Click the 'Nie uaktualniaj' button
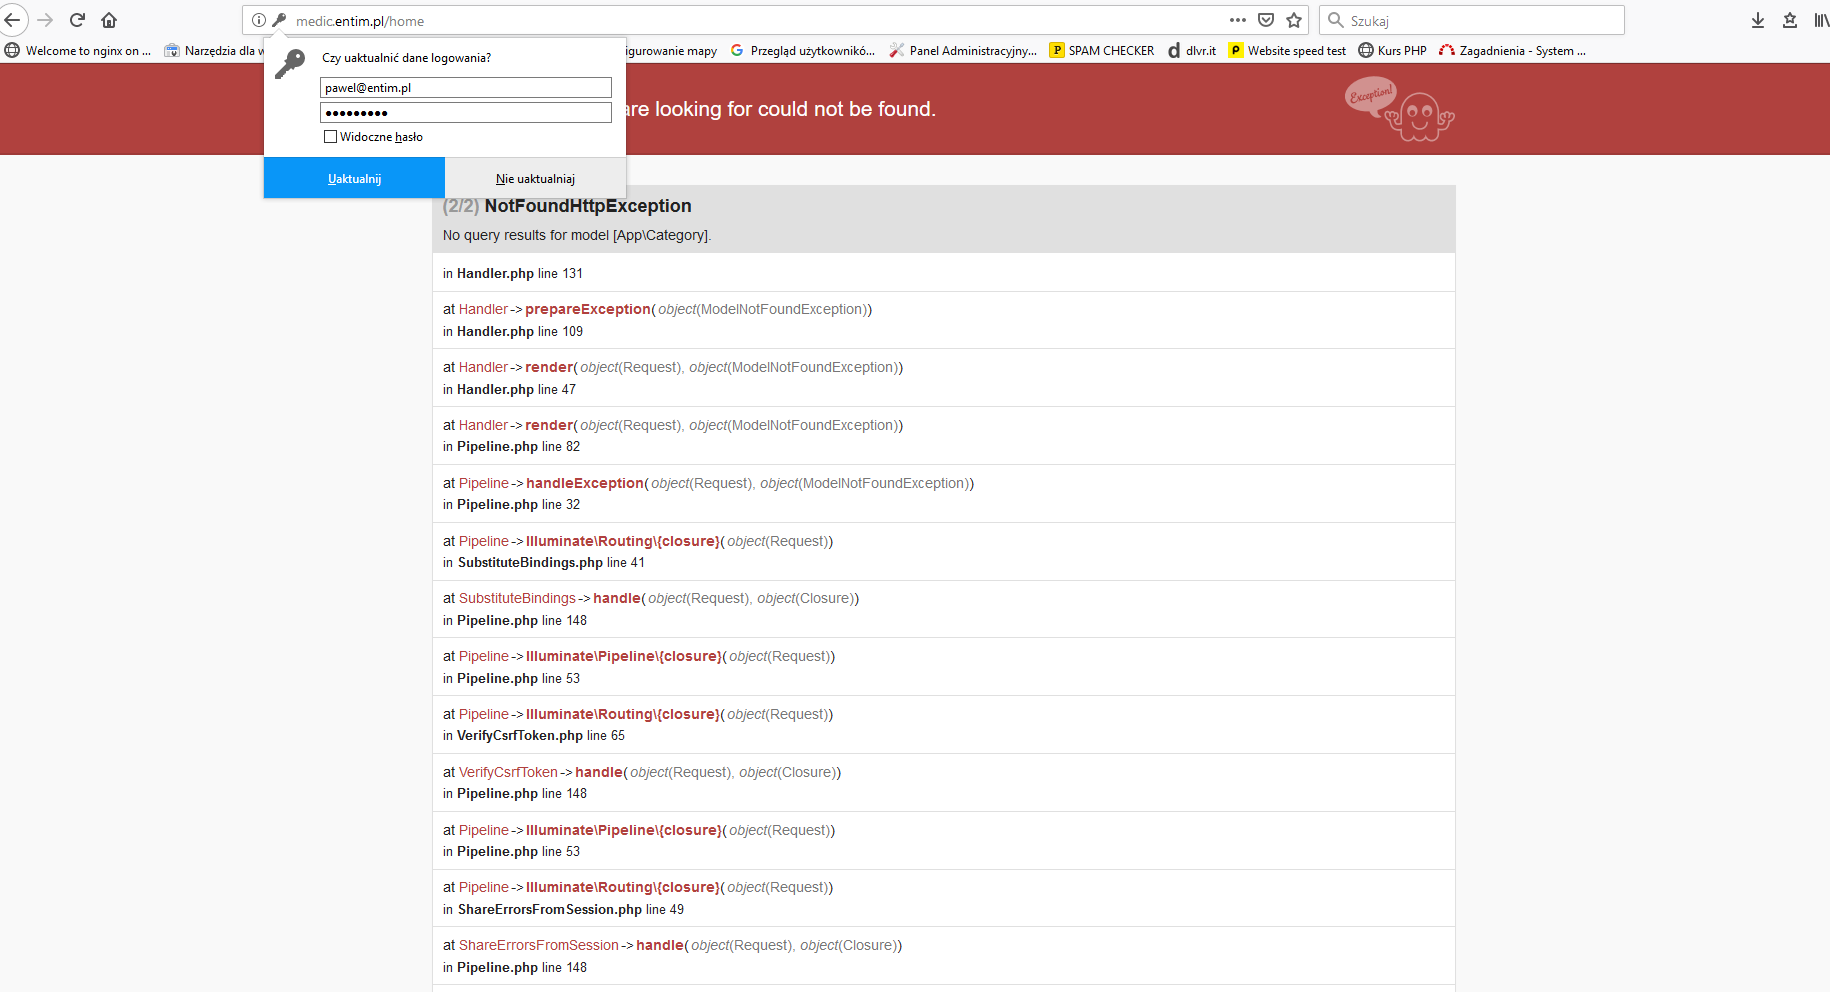Screen dimensions: 1830x992 [535, 179]
